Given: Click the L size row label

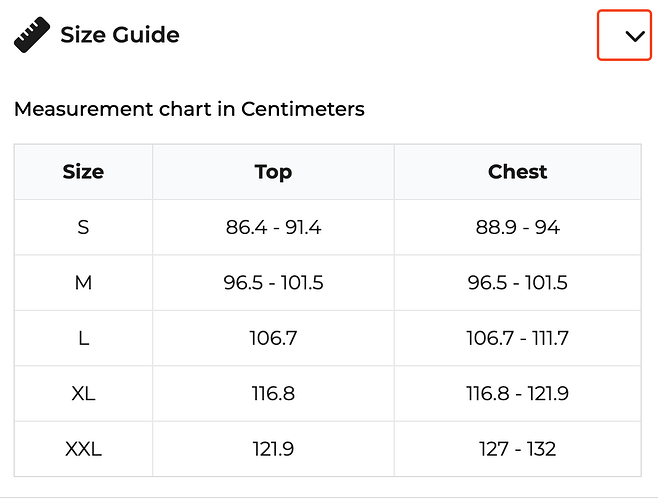Looking at the screenshot, I should pyautogui.click(x=83, y=338).
